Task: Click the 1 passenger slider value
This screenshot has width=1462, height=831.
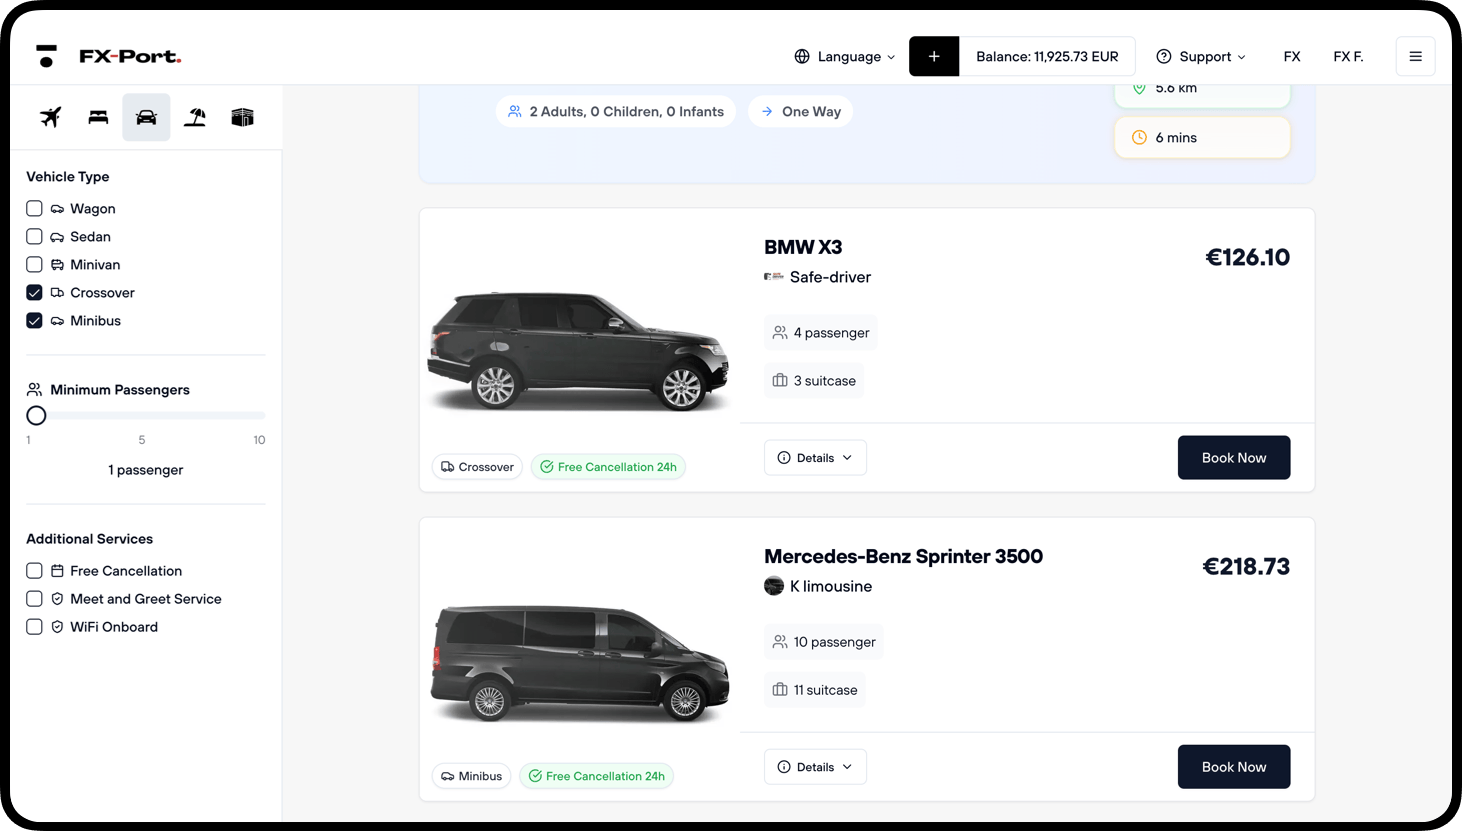Action: (146, 470)
